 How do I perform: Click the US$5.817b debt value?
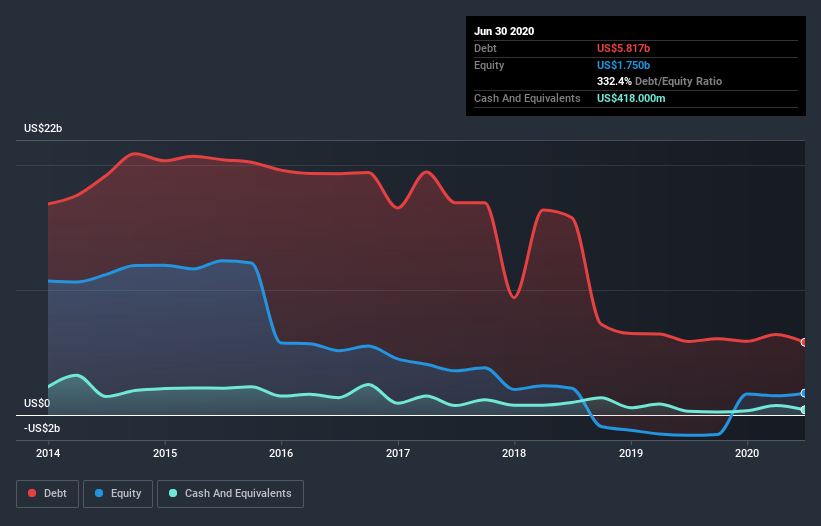point(624,48)
